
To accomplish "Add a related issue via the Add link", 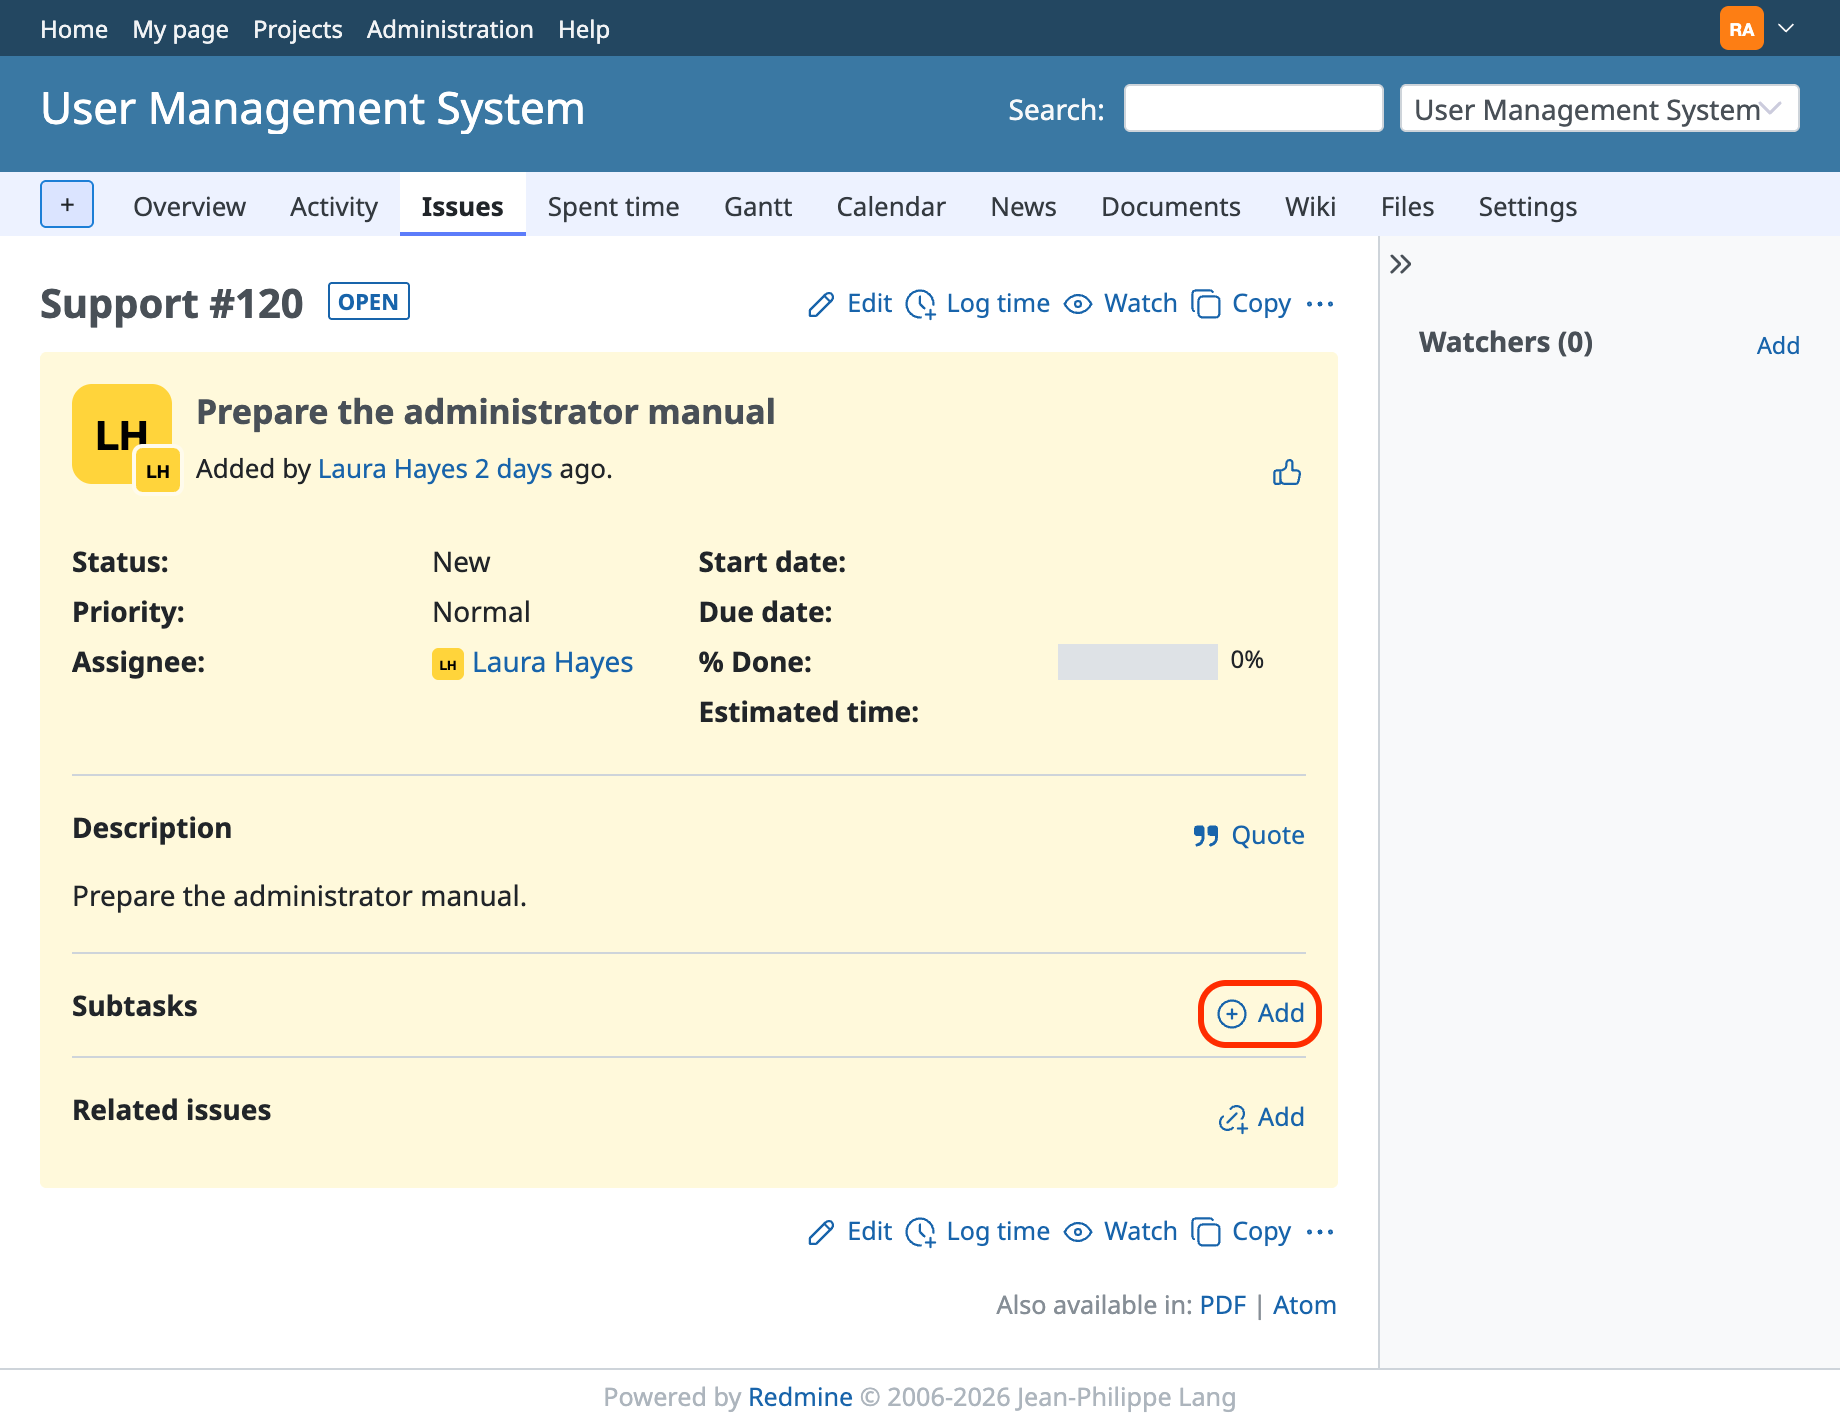I will click(1260, 1117).
